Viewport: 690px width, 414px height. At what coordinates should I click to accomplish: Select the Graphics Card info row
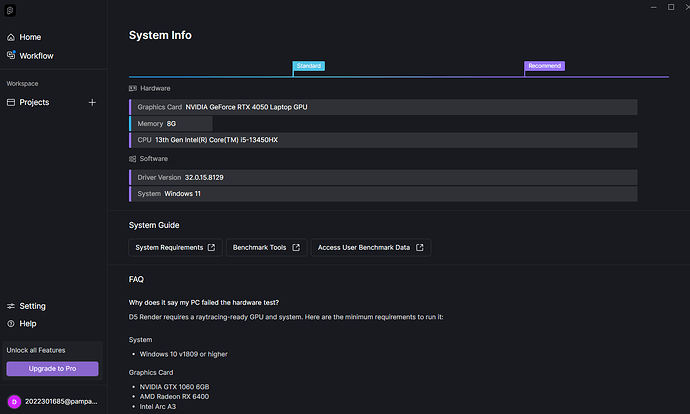[383, 107]
